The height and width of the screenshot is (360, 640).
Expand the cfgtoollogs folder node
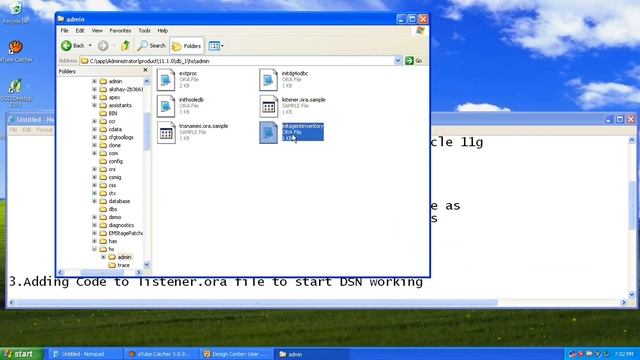[94, 137]
